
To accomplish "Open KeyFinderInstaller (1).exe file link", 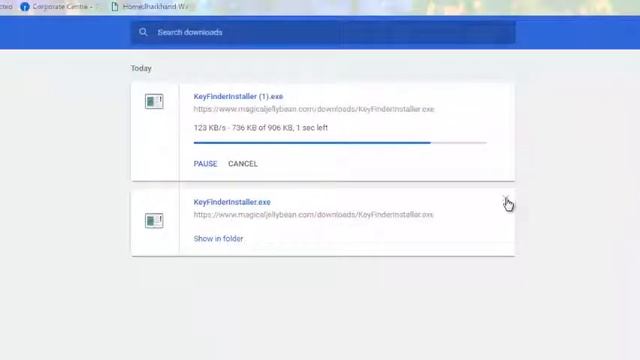I will 238,97.
